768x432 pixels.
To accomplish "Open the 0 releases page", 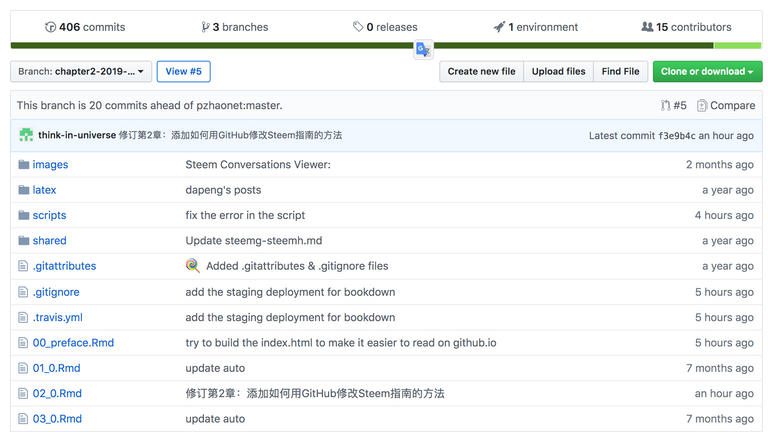I will 385,27.
